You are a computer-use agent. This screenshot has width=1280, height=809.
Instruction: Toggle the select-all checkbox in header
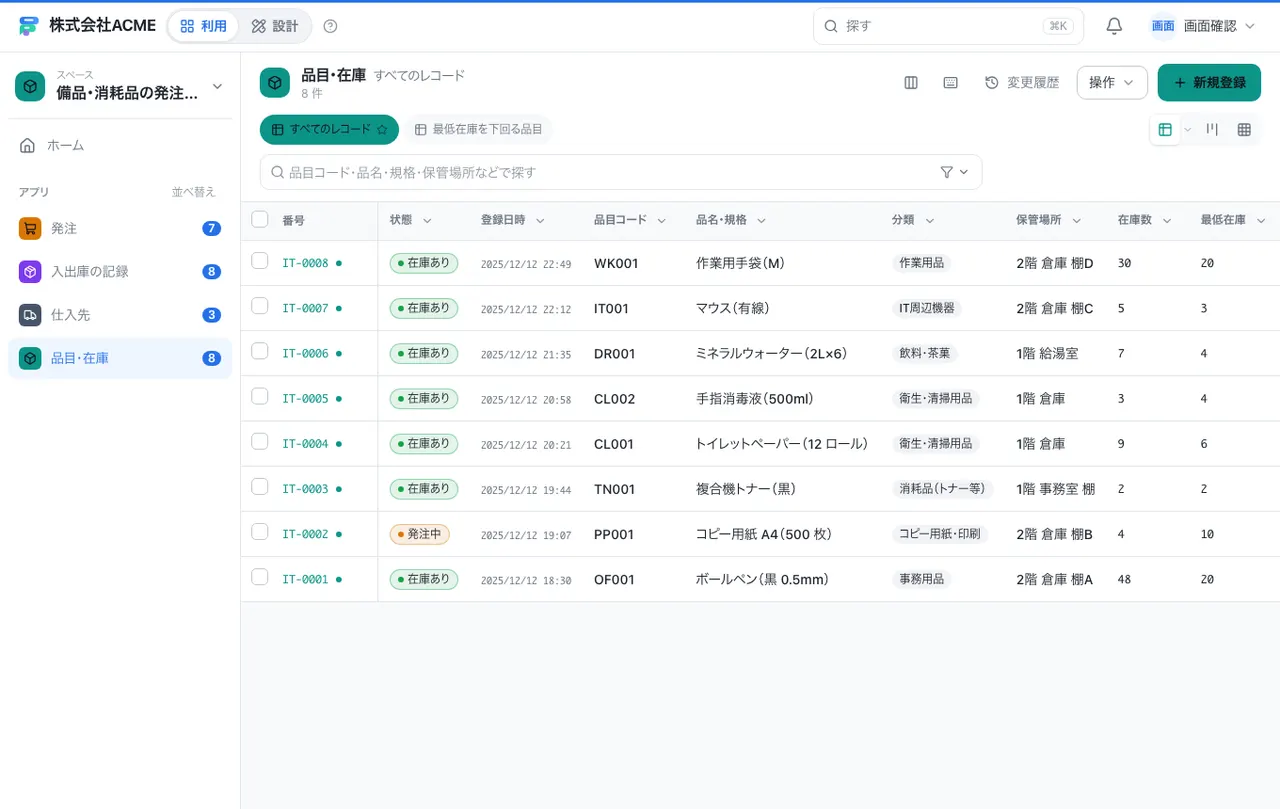260,219
